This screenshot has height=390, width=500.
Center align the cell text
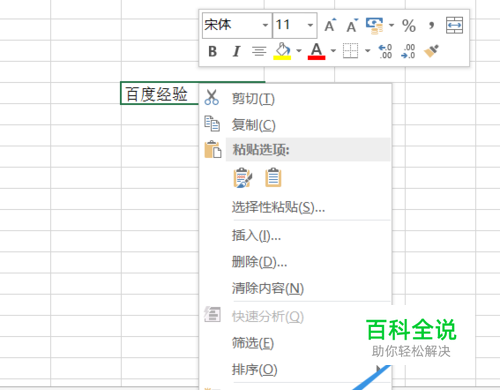(259, 51)
